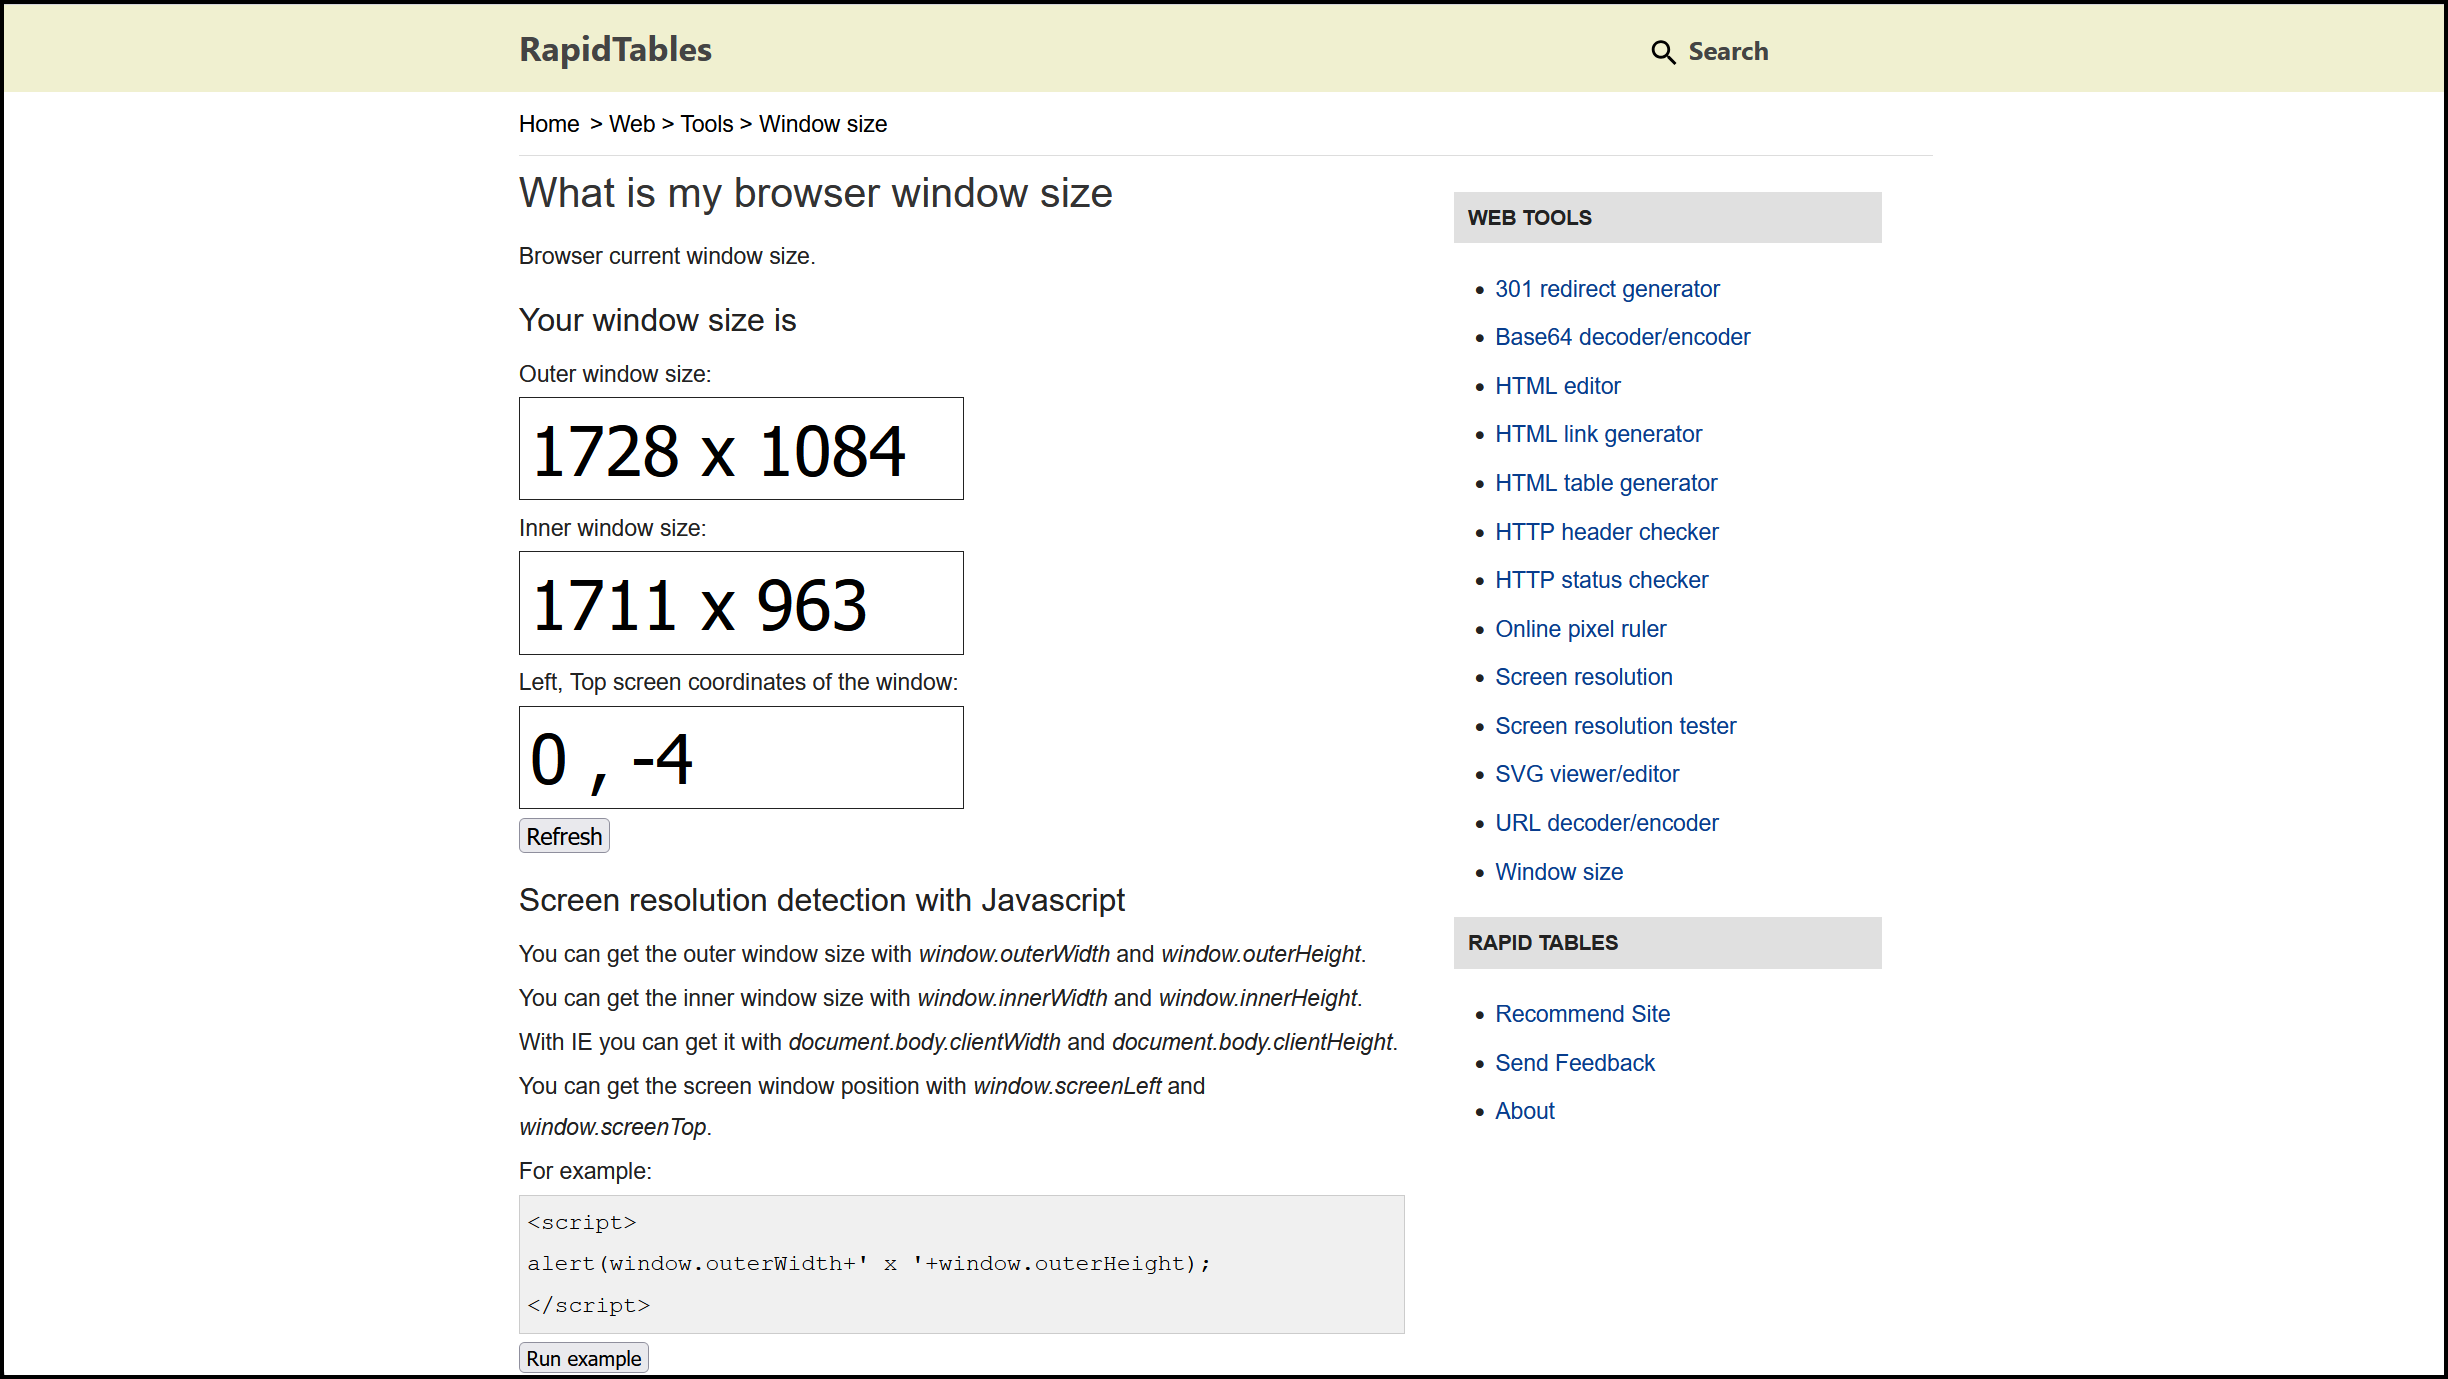2448x1379 pixels.
Task: Open URL decoder/encoder link
Action: 1607,823
